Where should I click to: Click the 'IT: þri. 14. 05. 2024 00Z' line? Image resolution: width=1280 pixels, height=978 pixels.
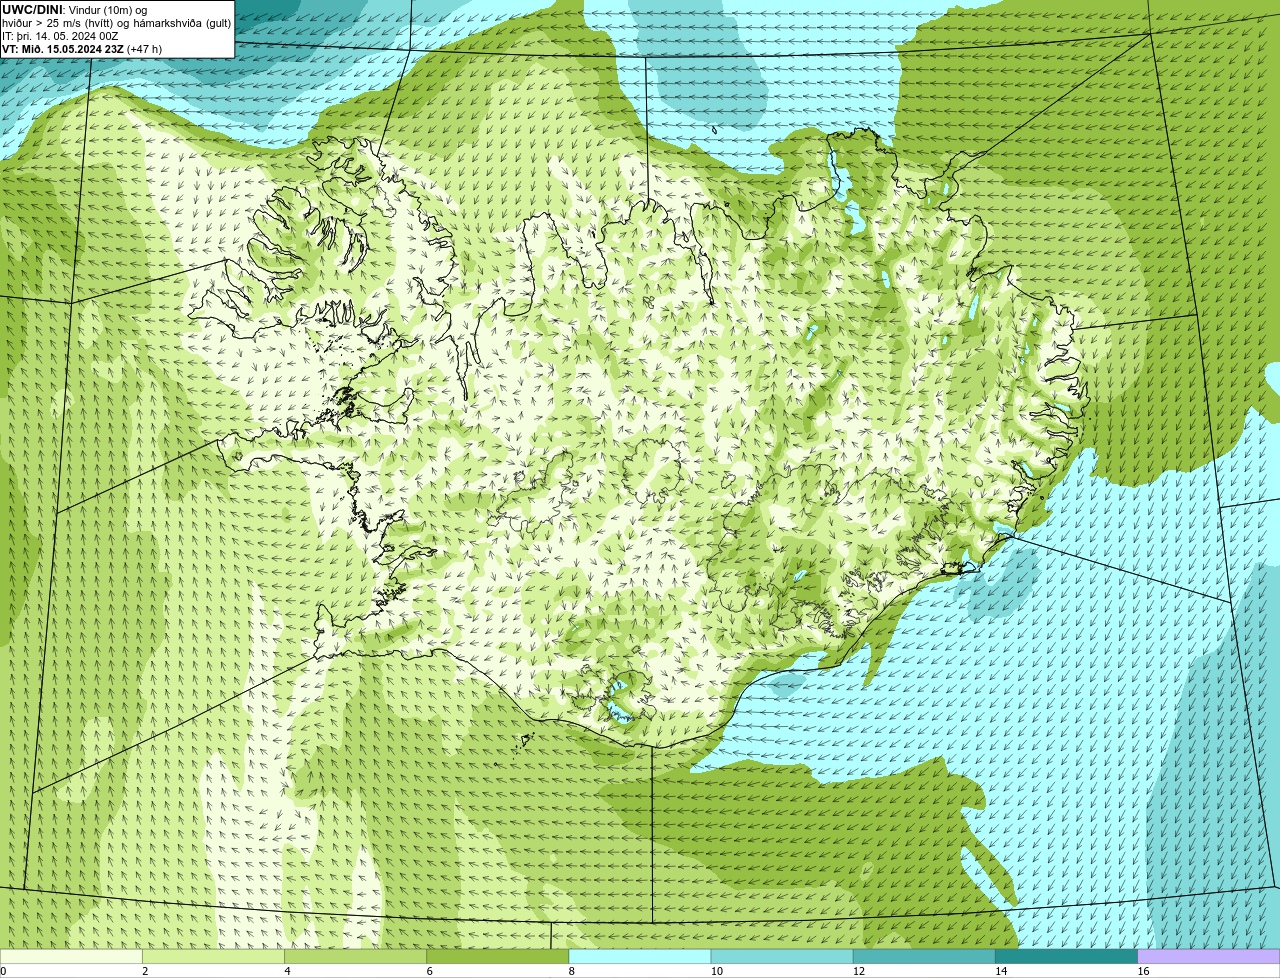[x=60, y=36]
